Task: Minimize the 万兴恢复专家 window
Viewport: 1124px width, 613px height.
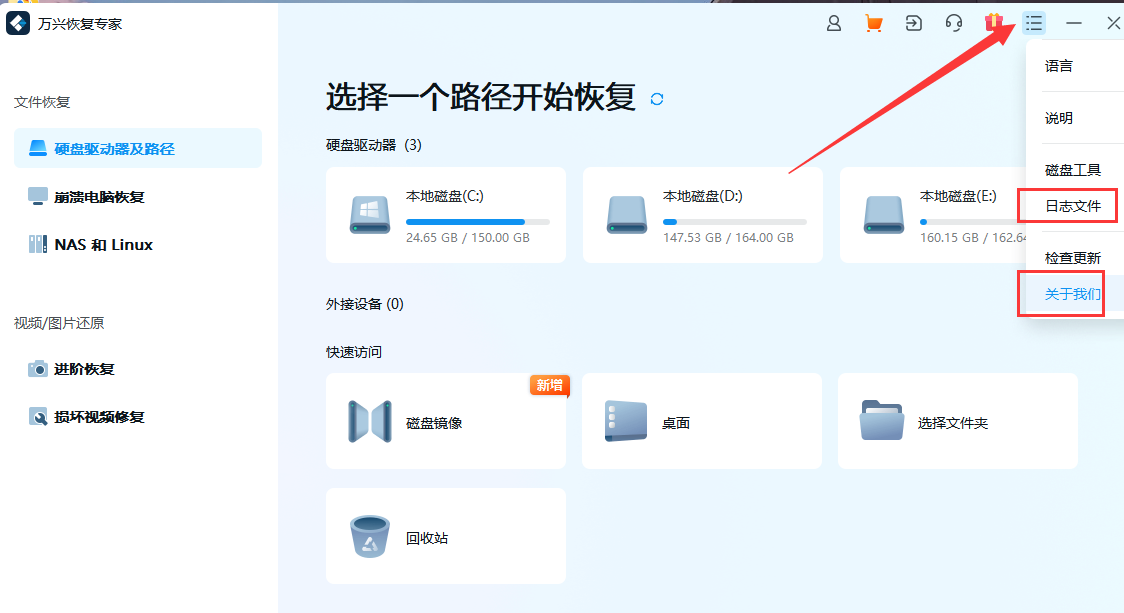Action: click(1074, 24)
